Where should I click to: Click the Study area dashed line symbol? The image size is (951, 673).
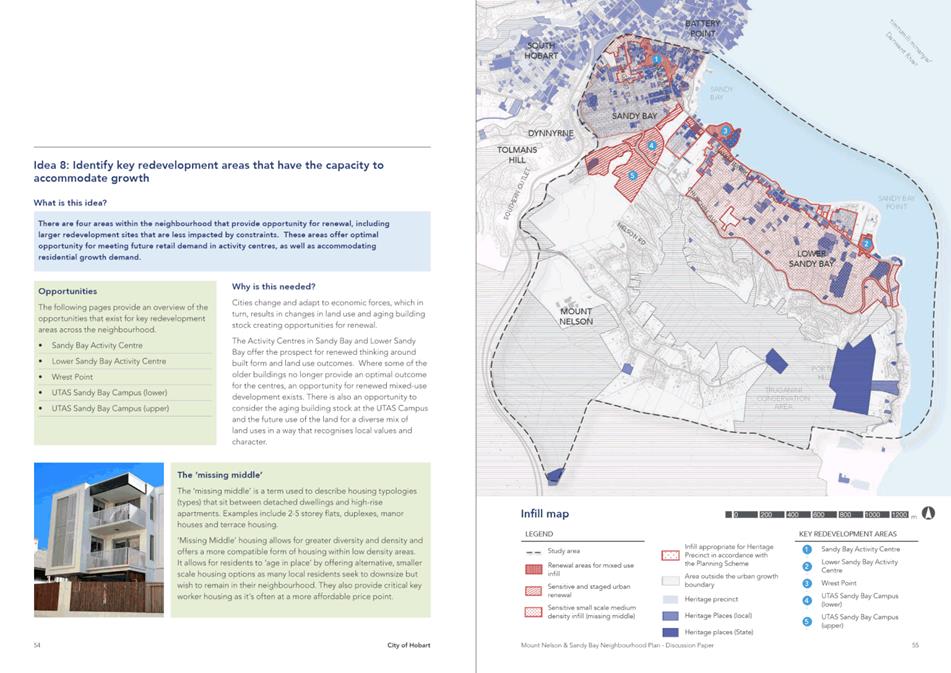coord(533,552)
